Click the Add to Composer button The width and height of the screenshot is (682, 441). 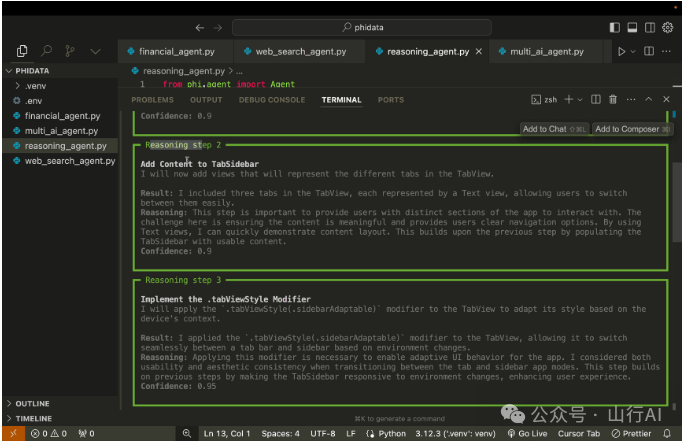632,129
